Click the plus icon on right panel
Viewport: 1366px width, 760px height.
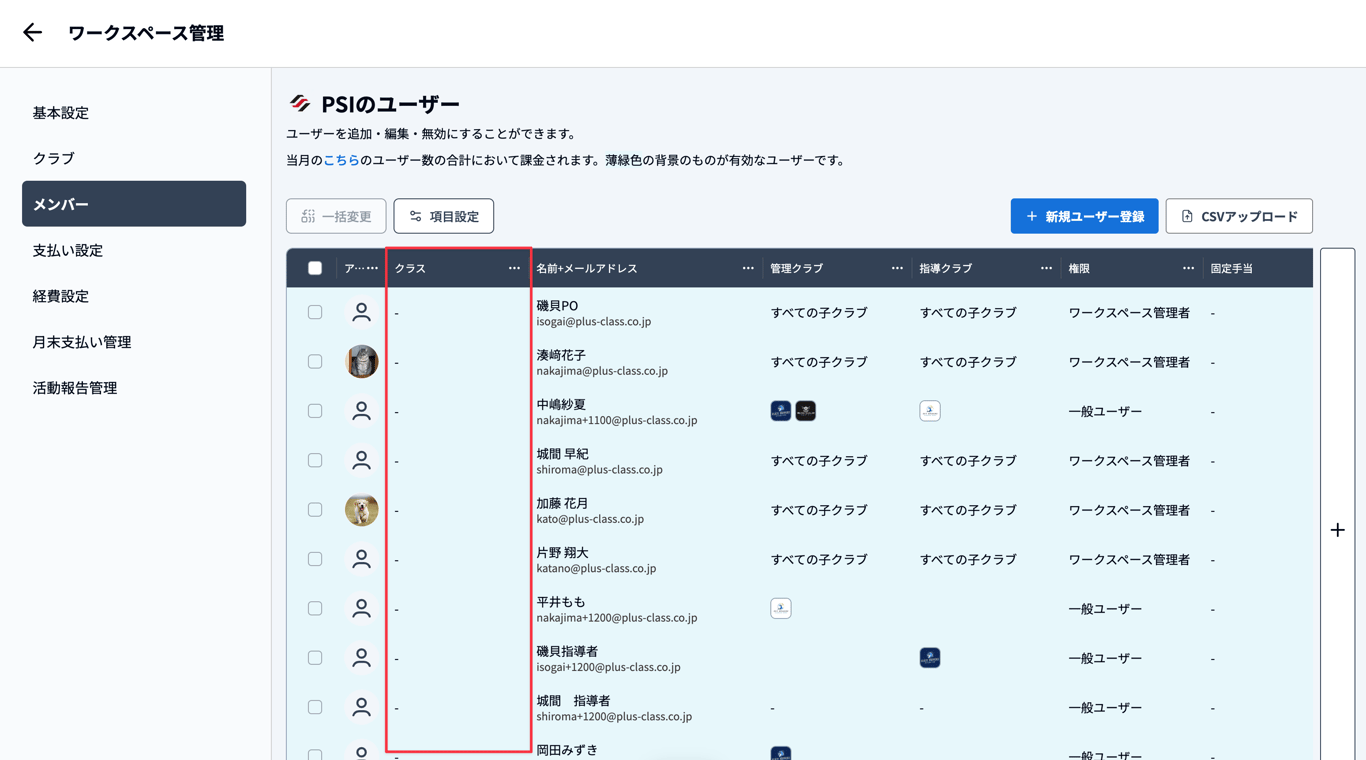[1337, 530]
